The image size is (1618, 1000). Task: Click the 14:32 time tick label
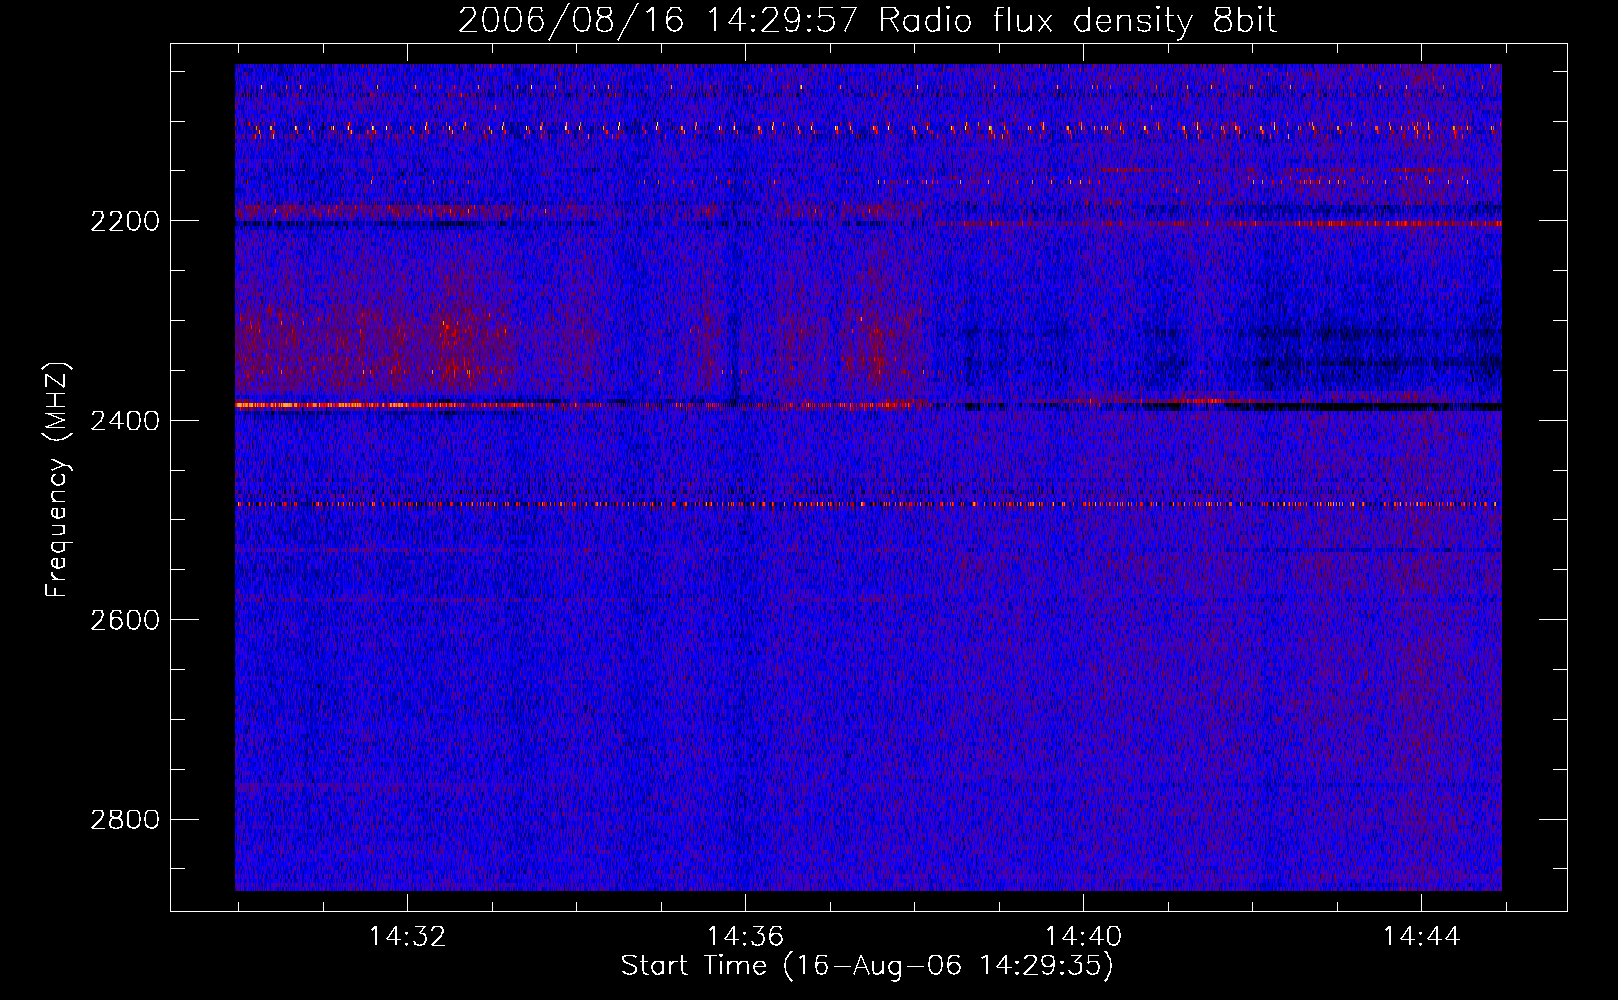click(407, 937)
